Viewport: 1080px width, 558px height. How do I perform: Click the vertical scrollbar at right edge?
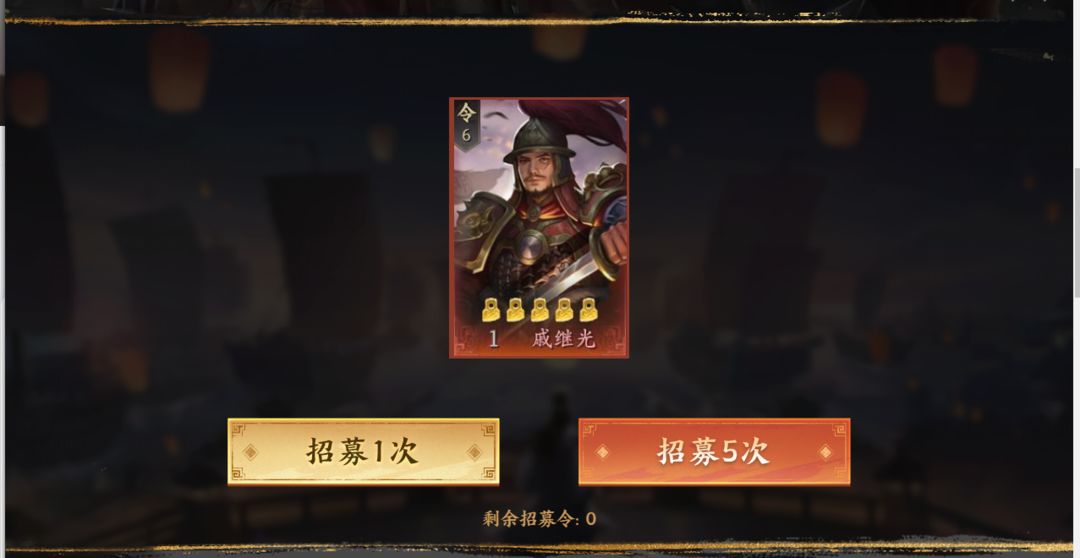tap(1077, 234)
